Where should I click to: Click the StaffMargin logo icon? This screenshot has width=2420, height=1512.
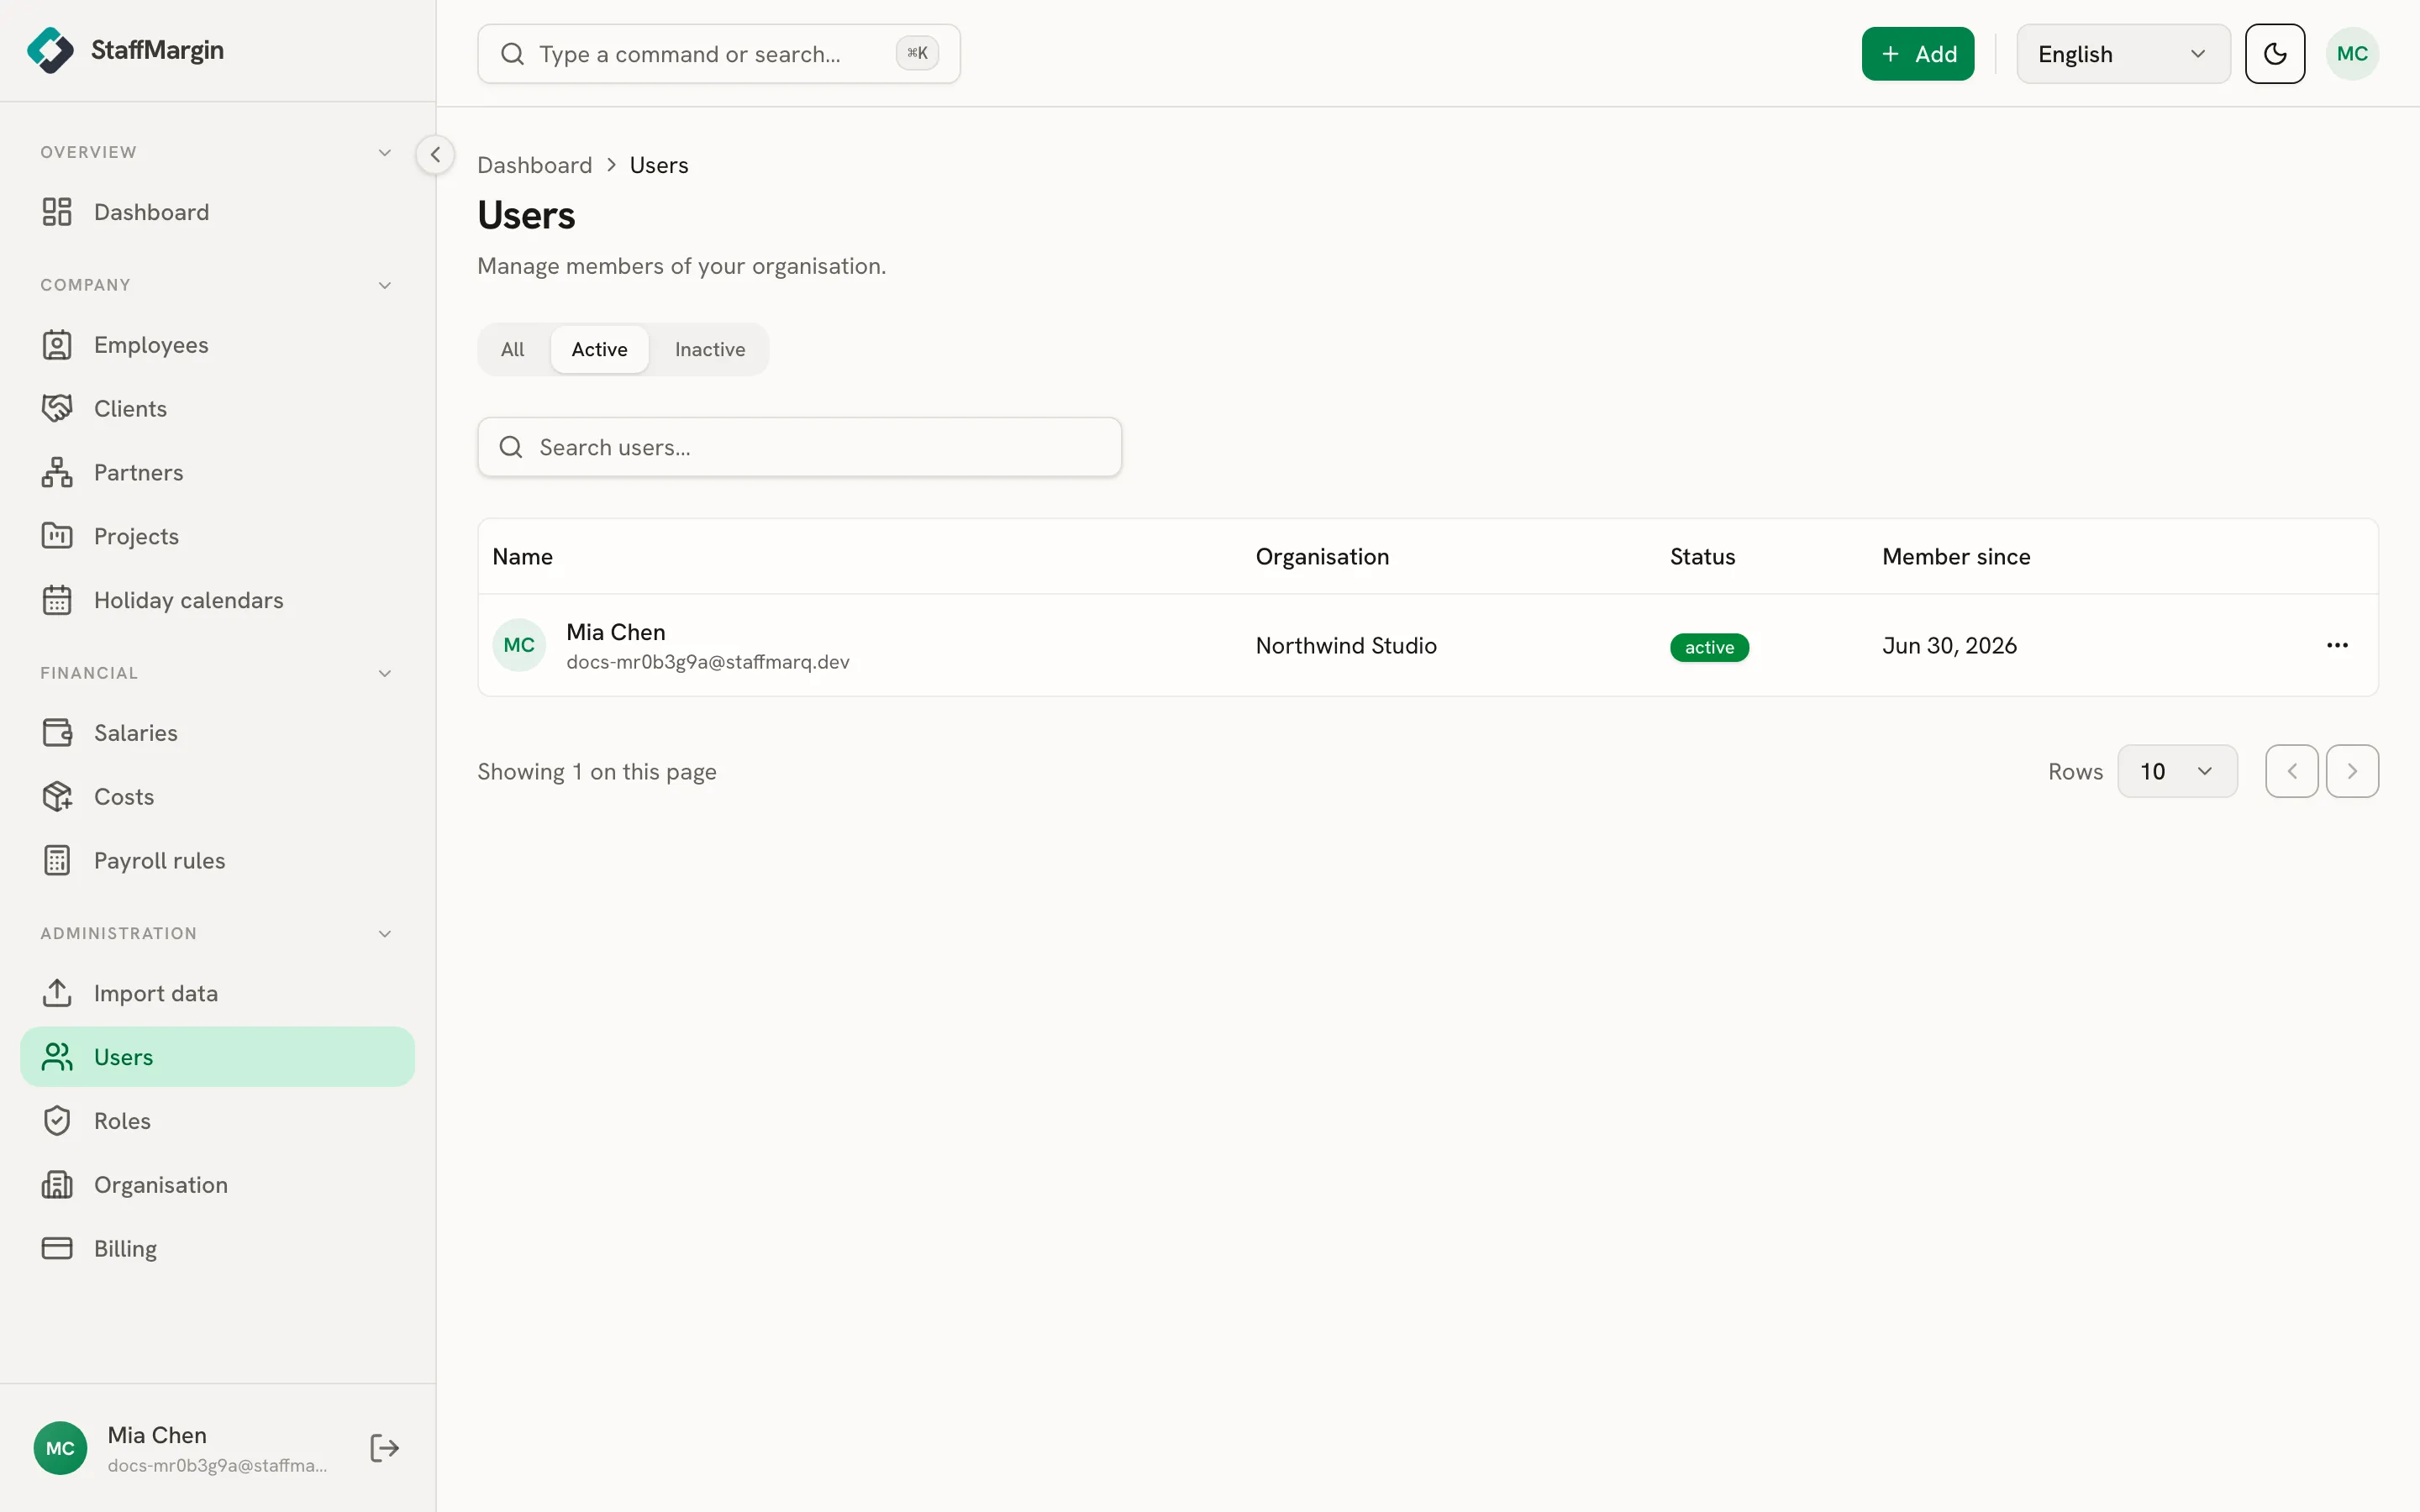50,50
